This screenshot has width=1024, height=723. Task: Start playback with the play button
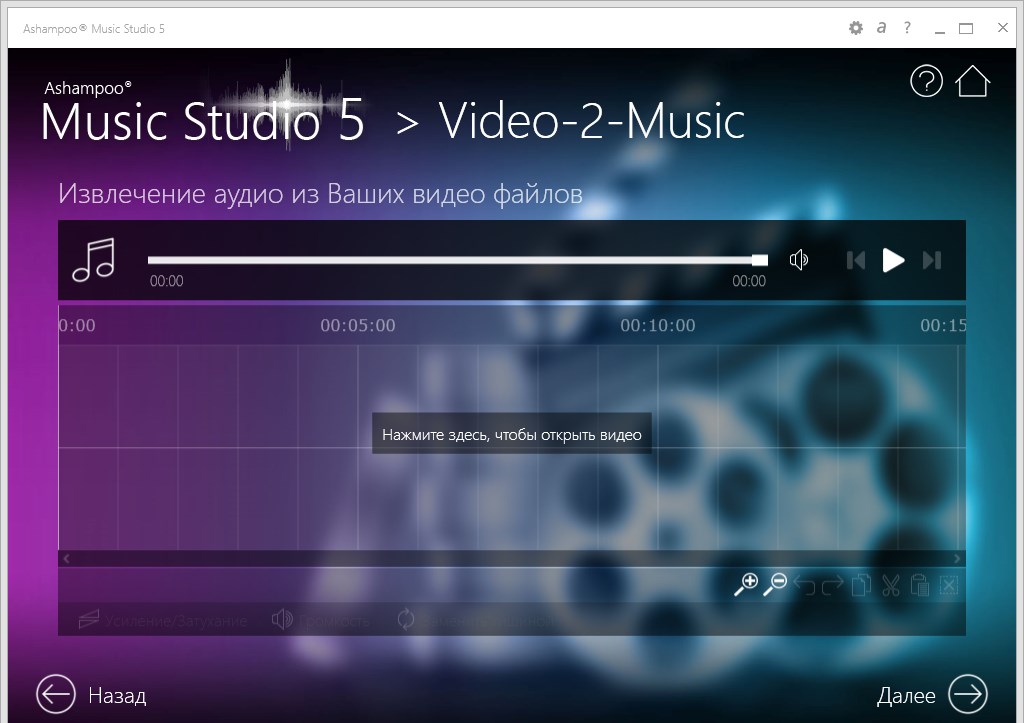click(x=893, y=260)
